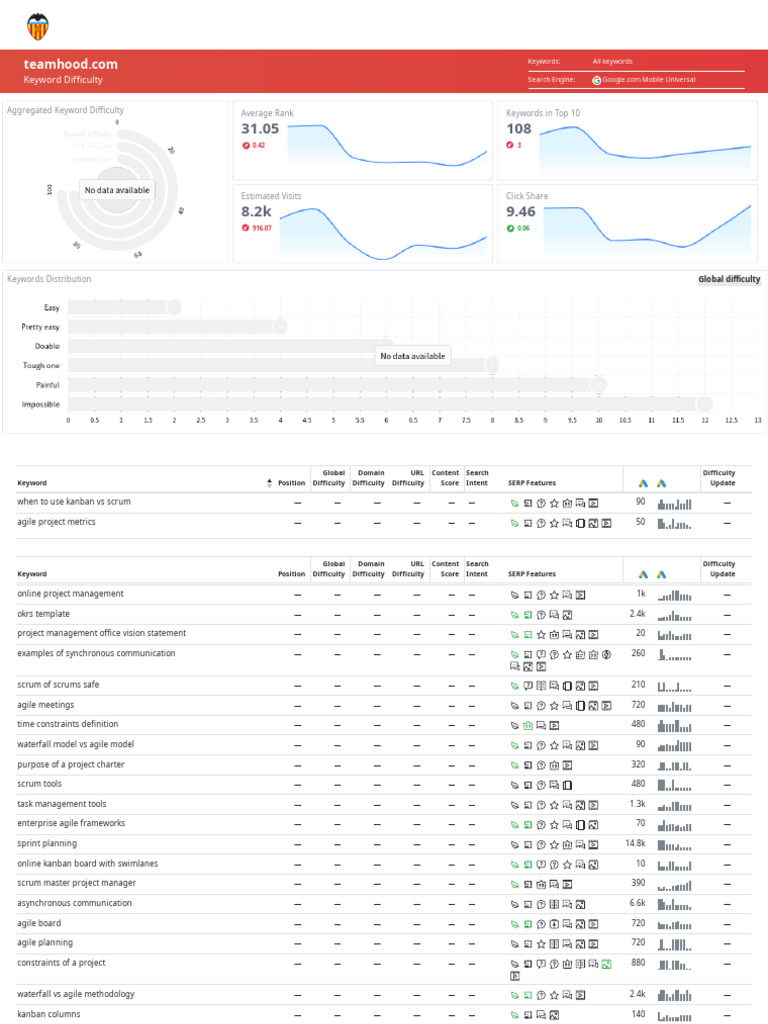Viewport: 768px width, 1024px height.
Task: Click the Search Intent header in the second table
Action: point(477,569)
